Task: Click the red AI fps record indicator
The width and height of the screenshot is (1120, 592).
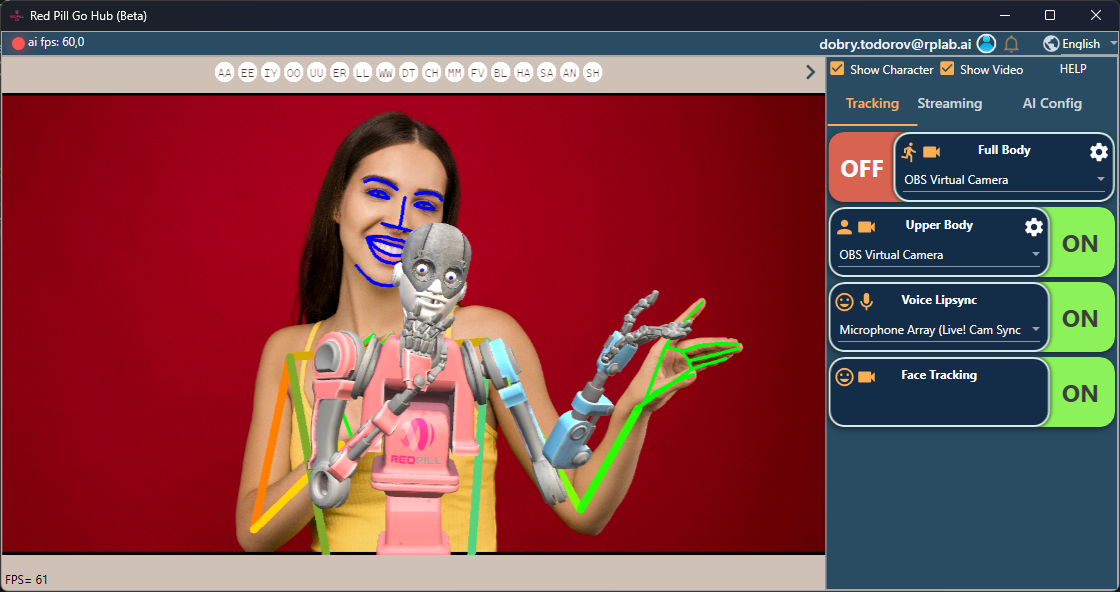Action: tap(18, 43)
